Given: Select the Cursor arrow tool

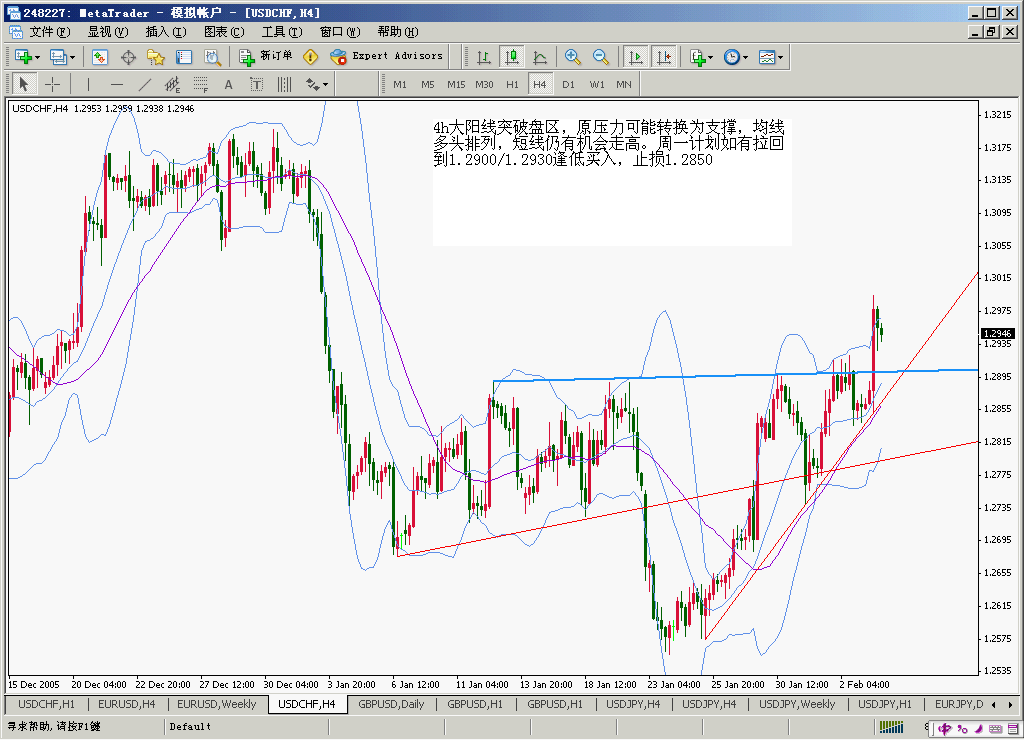Looking at the screenshot, I should click(x=24, y=84).
